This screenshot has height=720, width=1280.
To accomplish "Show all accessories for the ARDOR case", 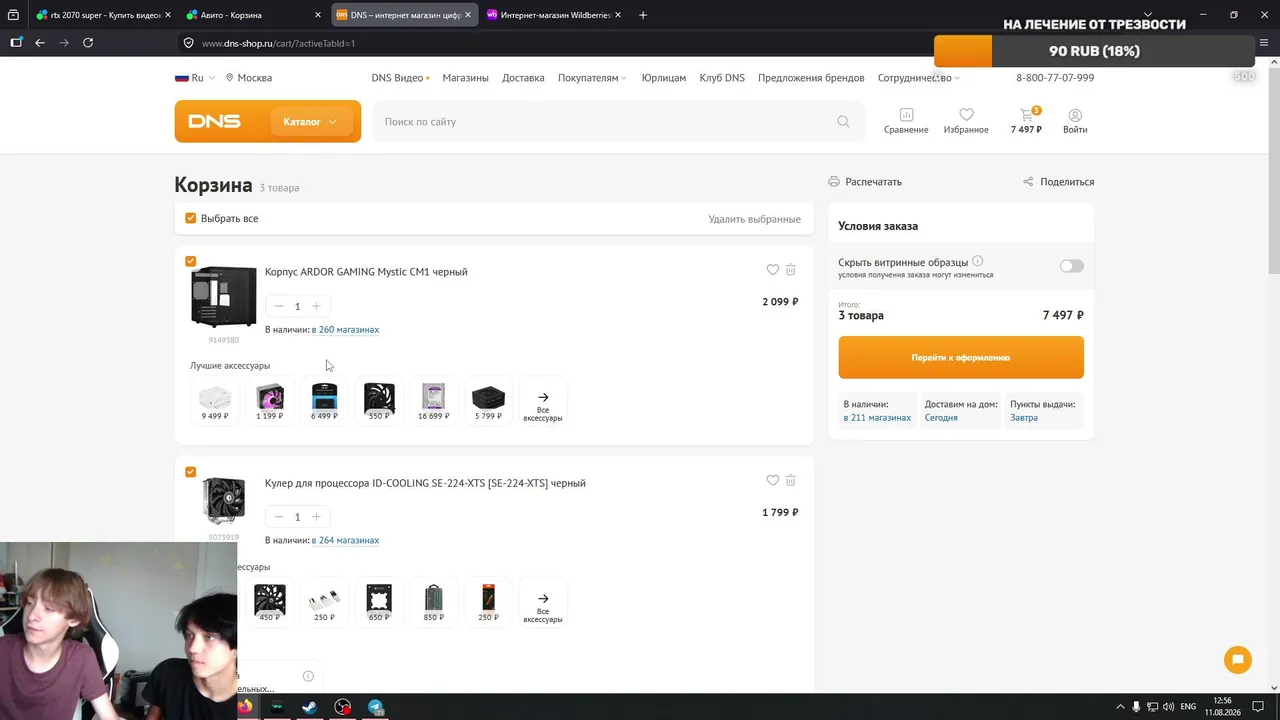I will pos(543,401).
